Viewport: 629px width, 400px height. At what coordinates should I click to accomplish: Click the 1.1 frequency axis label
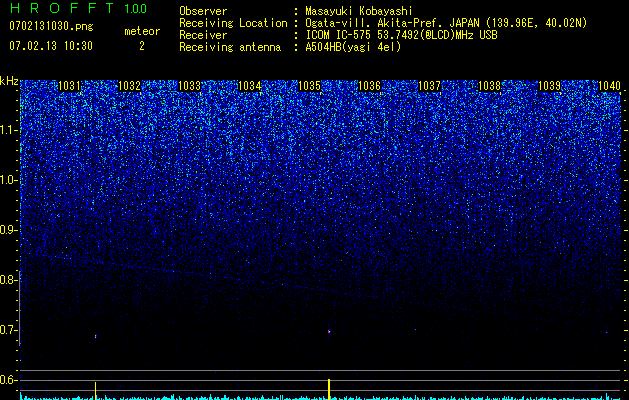point(8,130)
